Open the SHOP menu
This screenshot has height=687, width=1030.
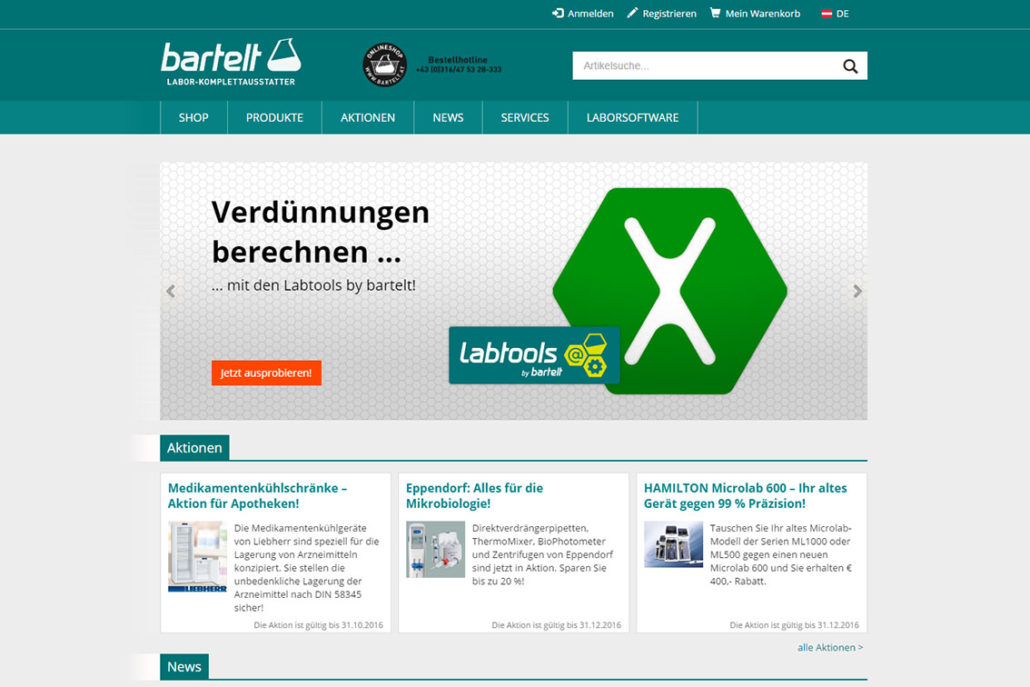[x=194, y=118]
